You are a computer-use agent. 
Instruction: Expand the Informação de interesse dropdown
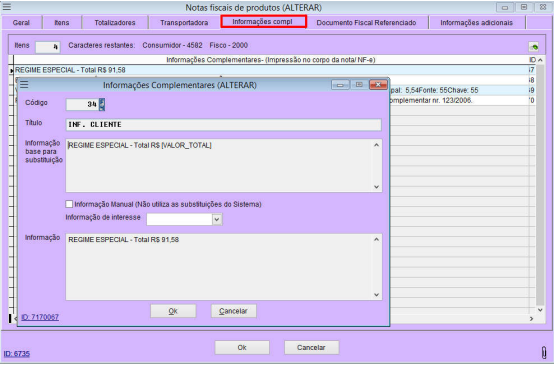pos(217,219)
